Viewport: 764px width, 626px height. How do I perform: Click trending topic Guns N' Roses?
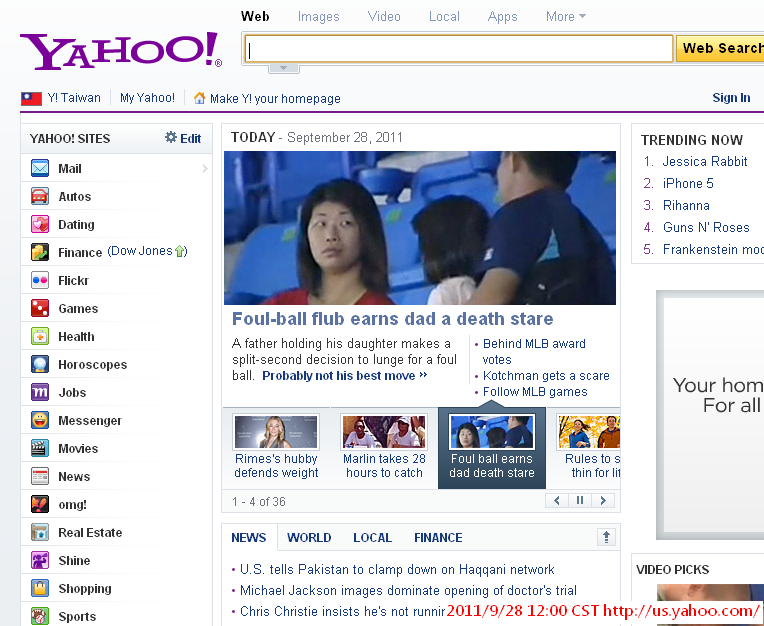coord(706,227)
